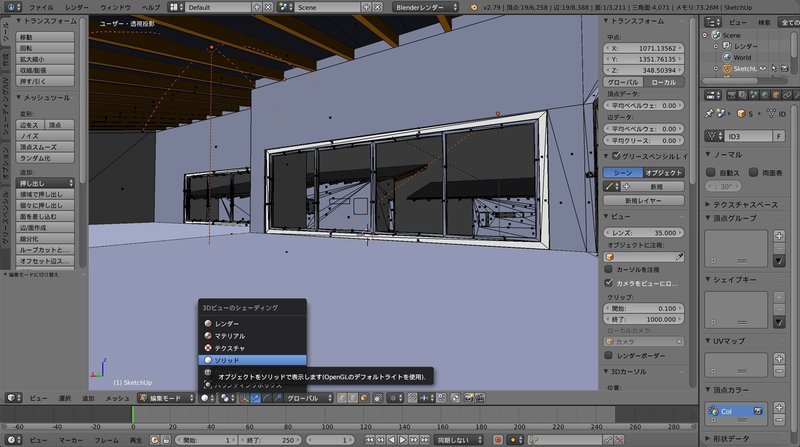The width and height of the screenshot is (800, 447).
Task: Toggle the fake user F button
Action: click(779, 136)
